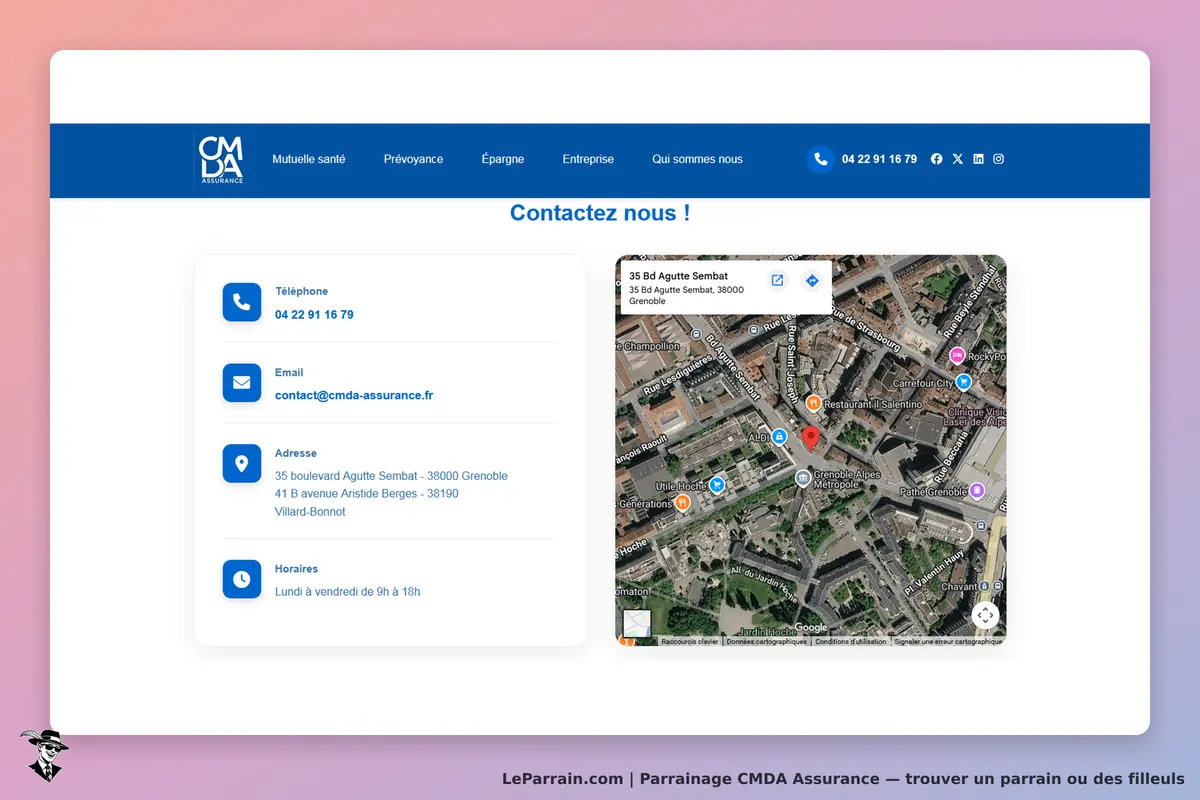Select the red location pin on map
1200x800 pixels.
pyautogui.click(x=811, y=437)
